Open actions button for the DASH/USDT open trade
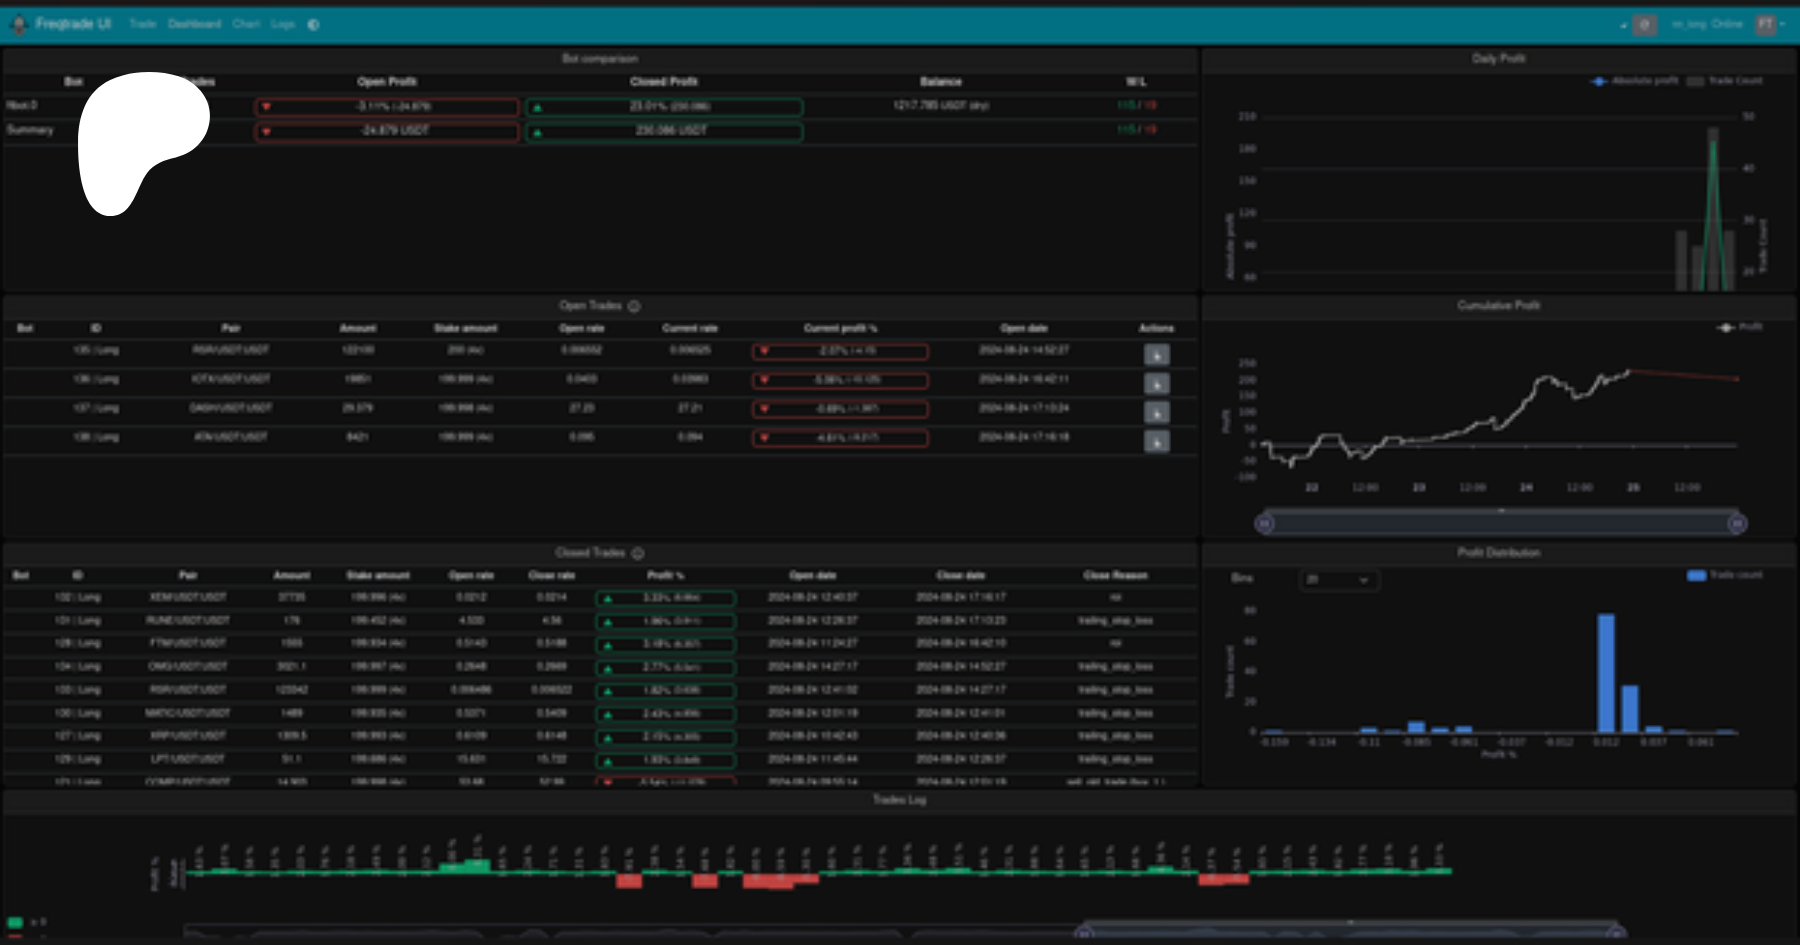The image size is (1800, 945). click(1156, 413)
